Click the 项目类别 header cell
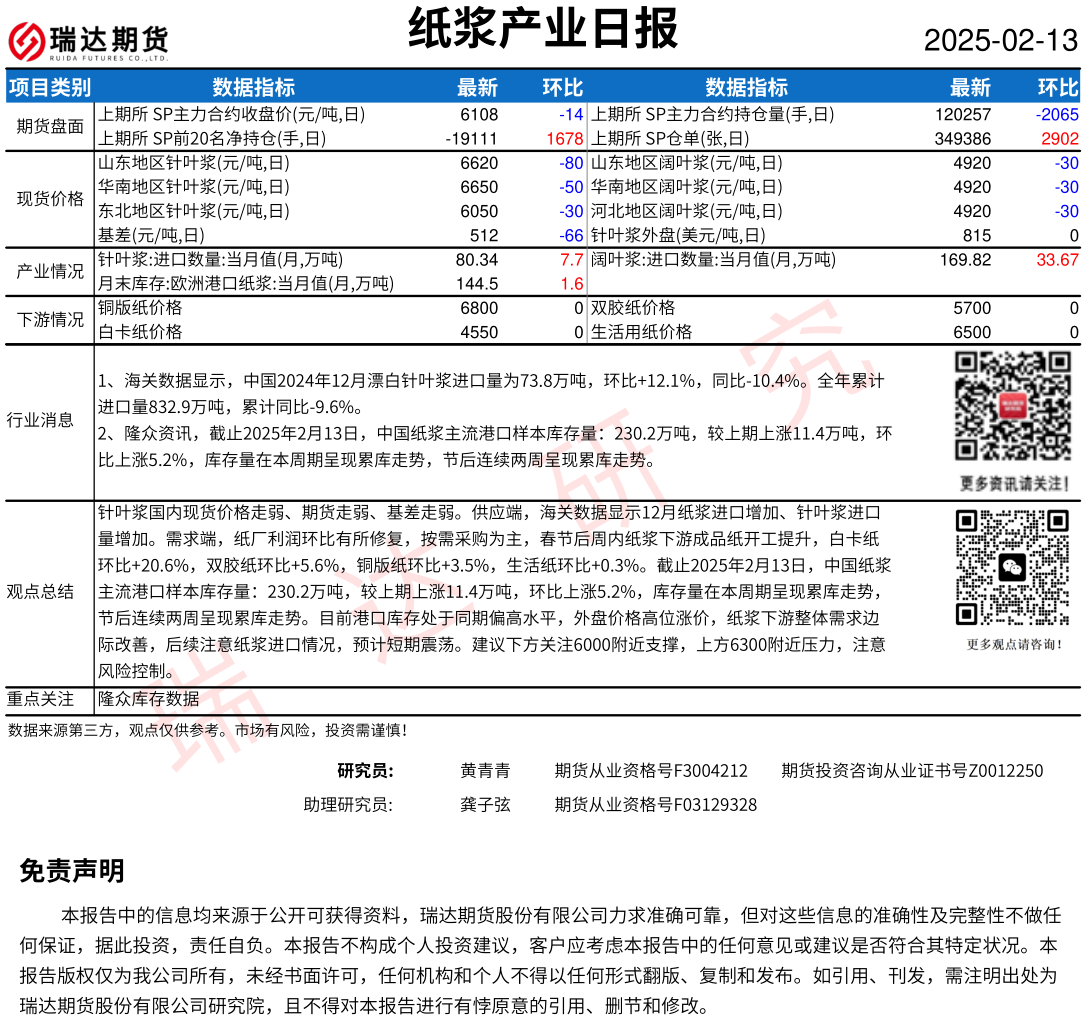This screenshot has height=1019, width=1086. 50,87
